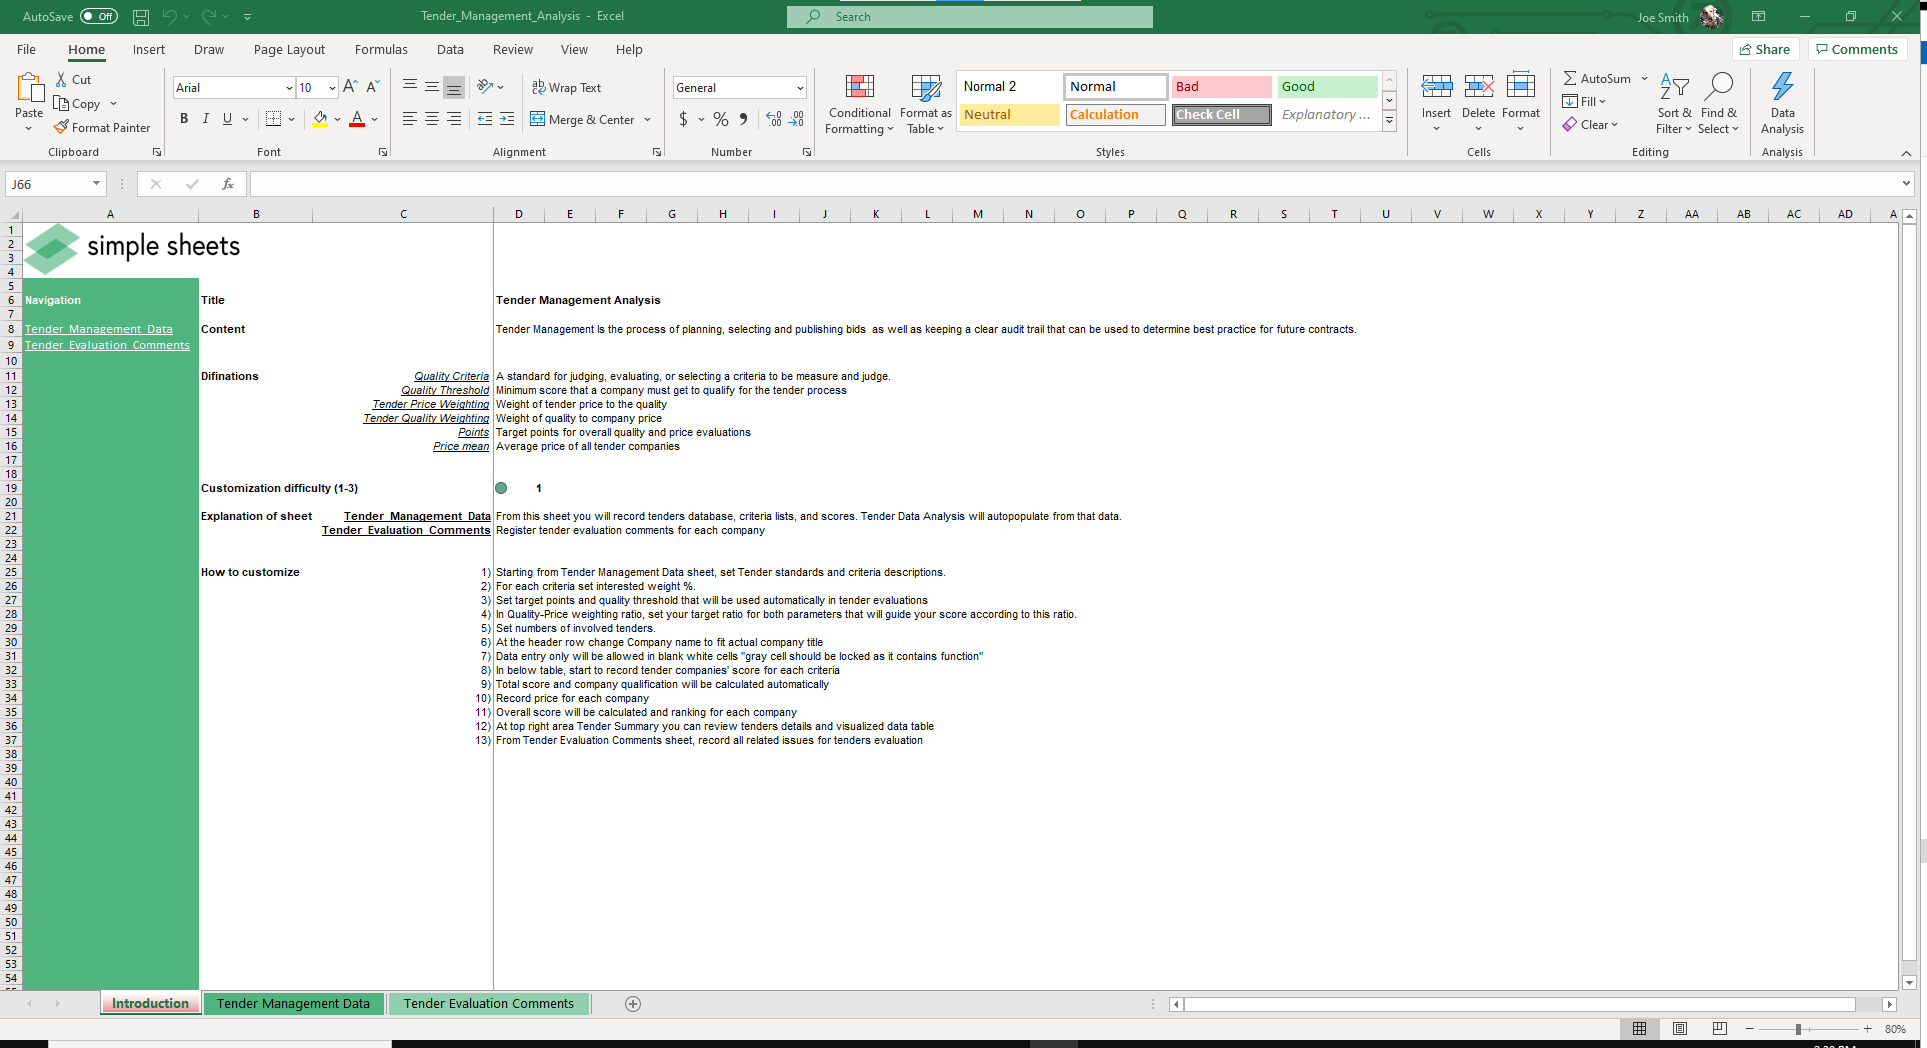
Task: Click the Search box in title bar
Action: coord(969,17)
